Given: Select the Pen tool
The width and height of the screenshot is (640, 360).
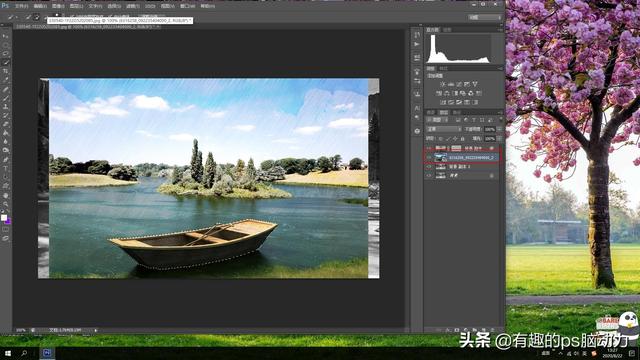Looking at the screenshot, I should pyautogui.click(x=5, y=160).
